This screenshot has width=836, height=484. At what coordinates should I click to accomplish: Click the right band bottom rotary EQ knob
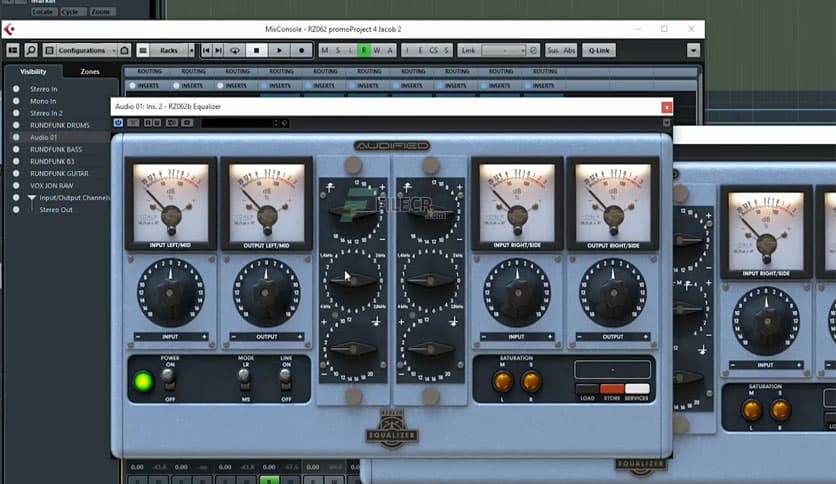[x=430, y=349]
